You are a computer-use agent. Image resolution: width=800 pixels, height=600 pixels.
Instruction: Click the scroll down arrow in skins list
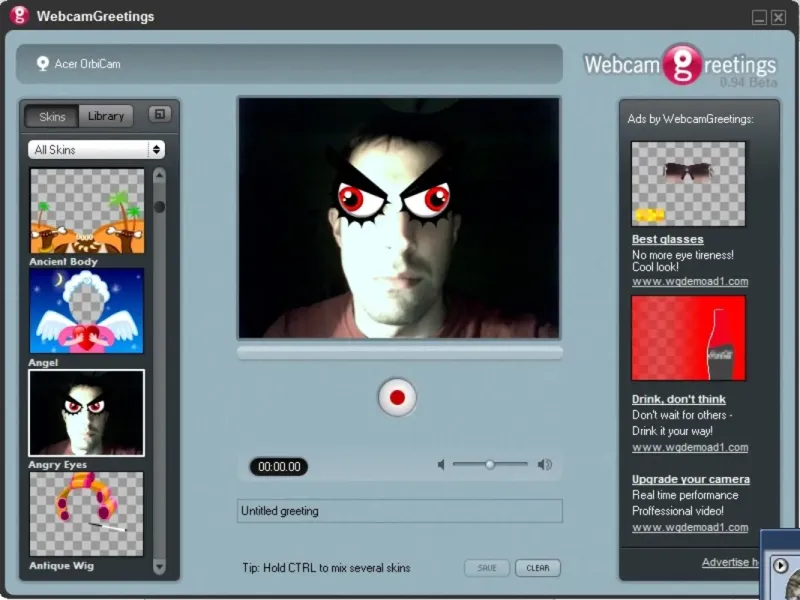(x=159, y=566)
